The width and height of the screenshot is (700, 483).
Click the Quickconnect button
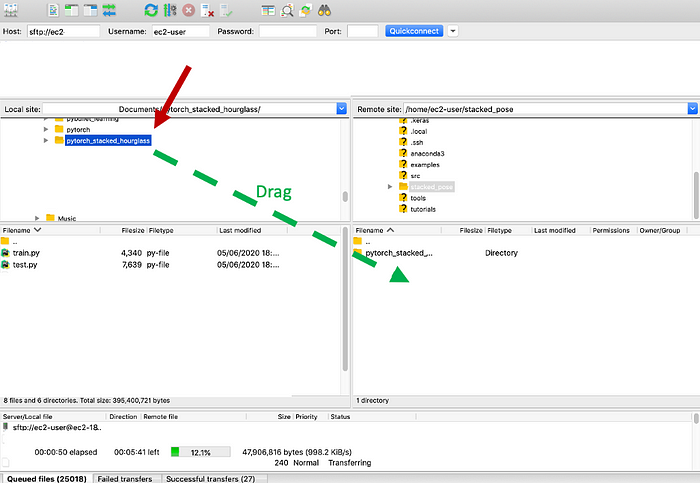pyautogui.click(x=414, y=31)
